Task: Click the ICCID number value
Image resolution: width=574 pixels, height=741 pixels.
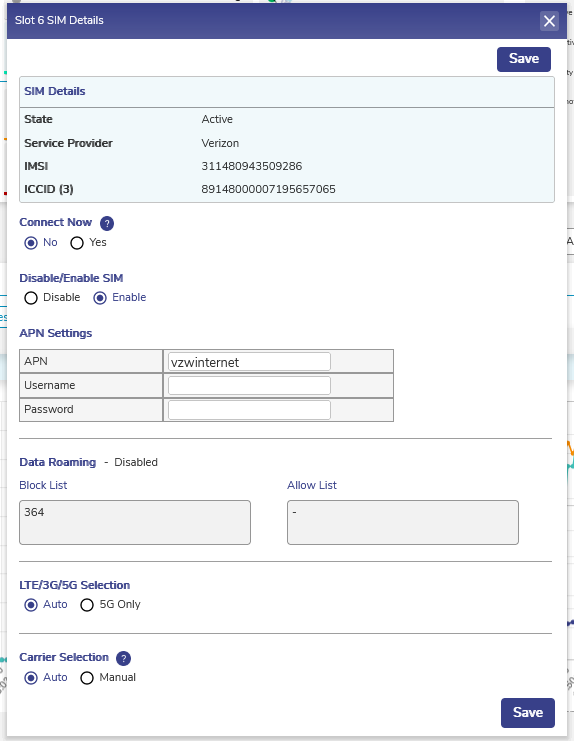Action: (x=268, y=190)
